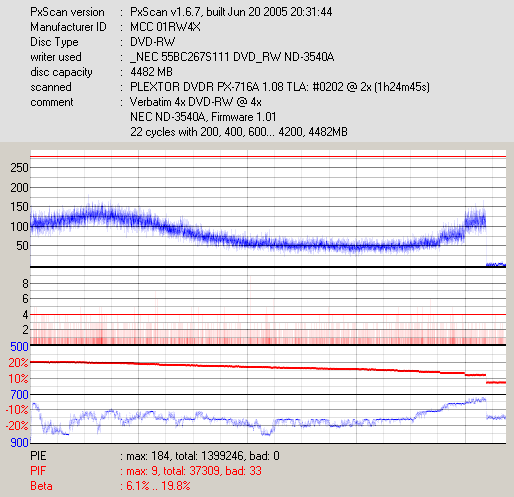Click the blue 900 axis label

pos(19,443)
